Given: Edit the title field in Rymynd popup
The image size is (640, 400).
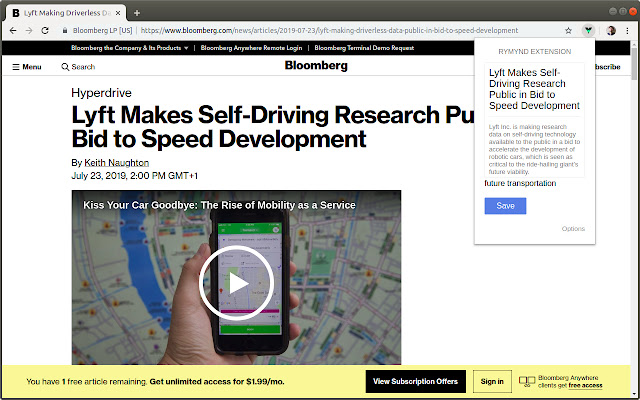Looking at the screenshot, I should (533, 89).
